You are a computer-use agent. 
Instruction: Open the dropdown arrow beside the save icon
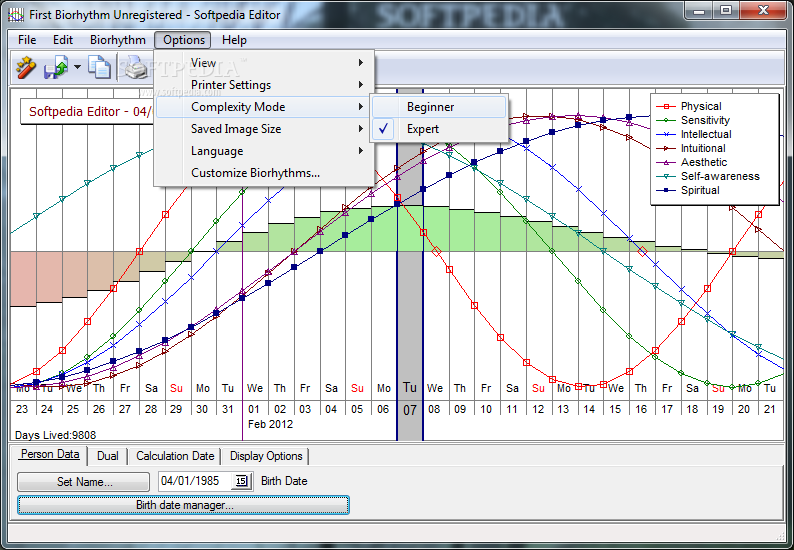click(77, 67)
